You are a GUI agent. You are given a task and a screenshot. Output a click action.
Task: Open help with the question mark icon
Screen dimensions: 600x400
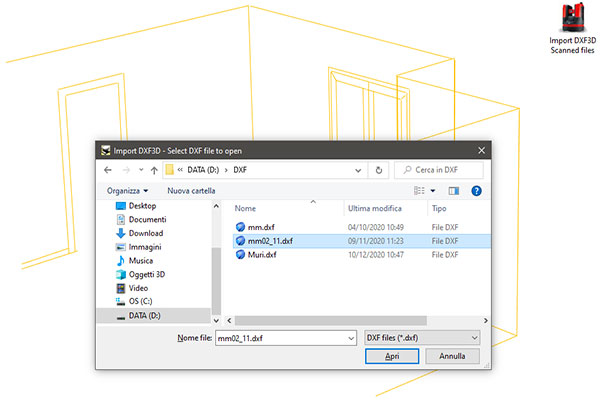pyautogui.click(x=476, y=191)
